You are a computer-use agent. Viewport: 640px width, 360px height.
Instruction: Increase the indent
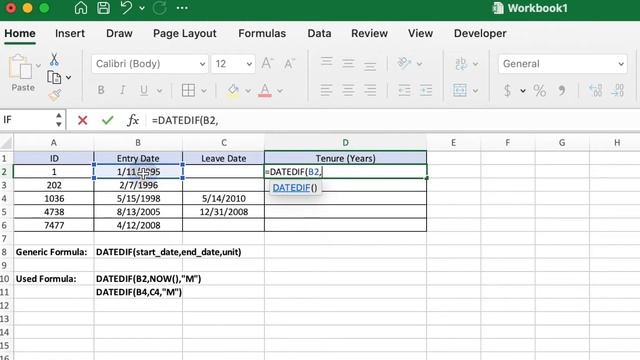[426, 90]
